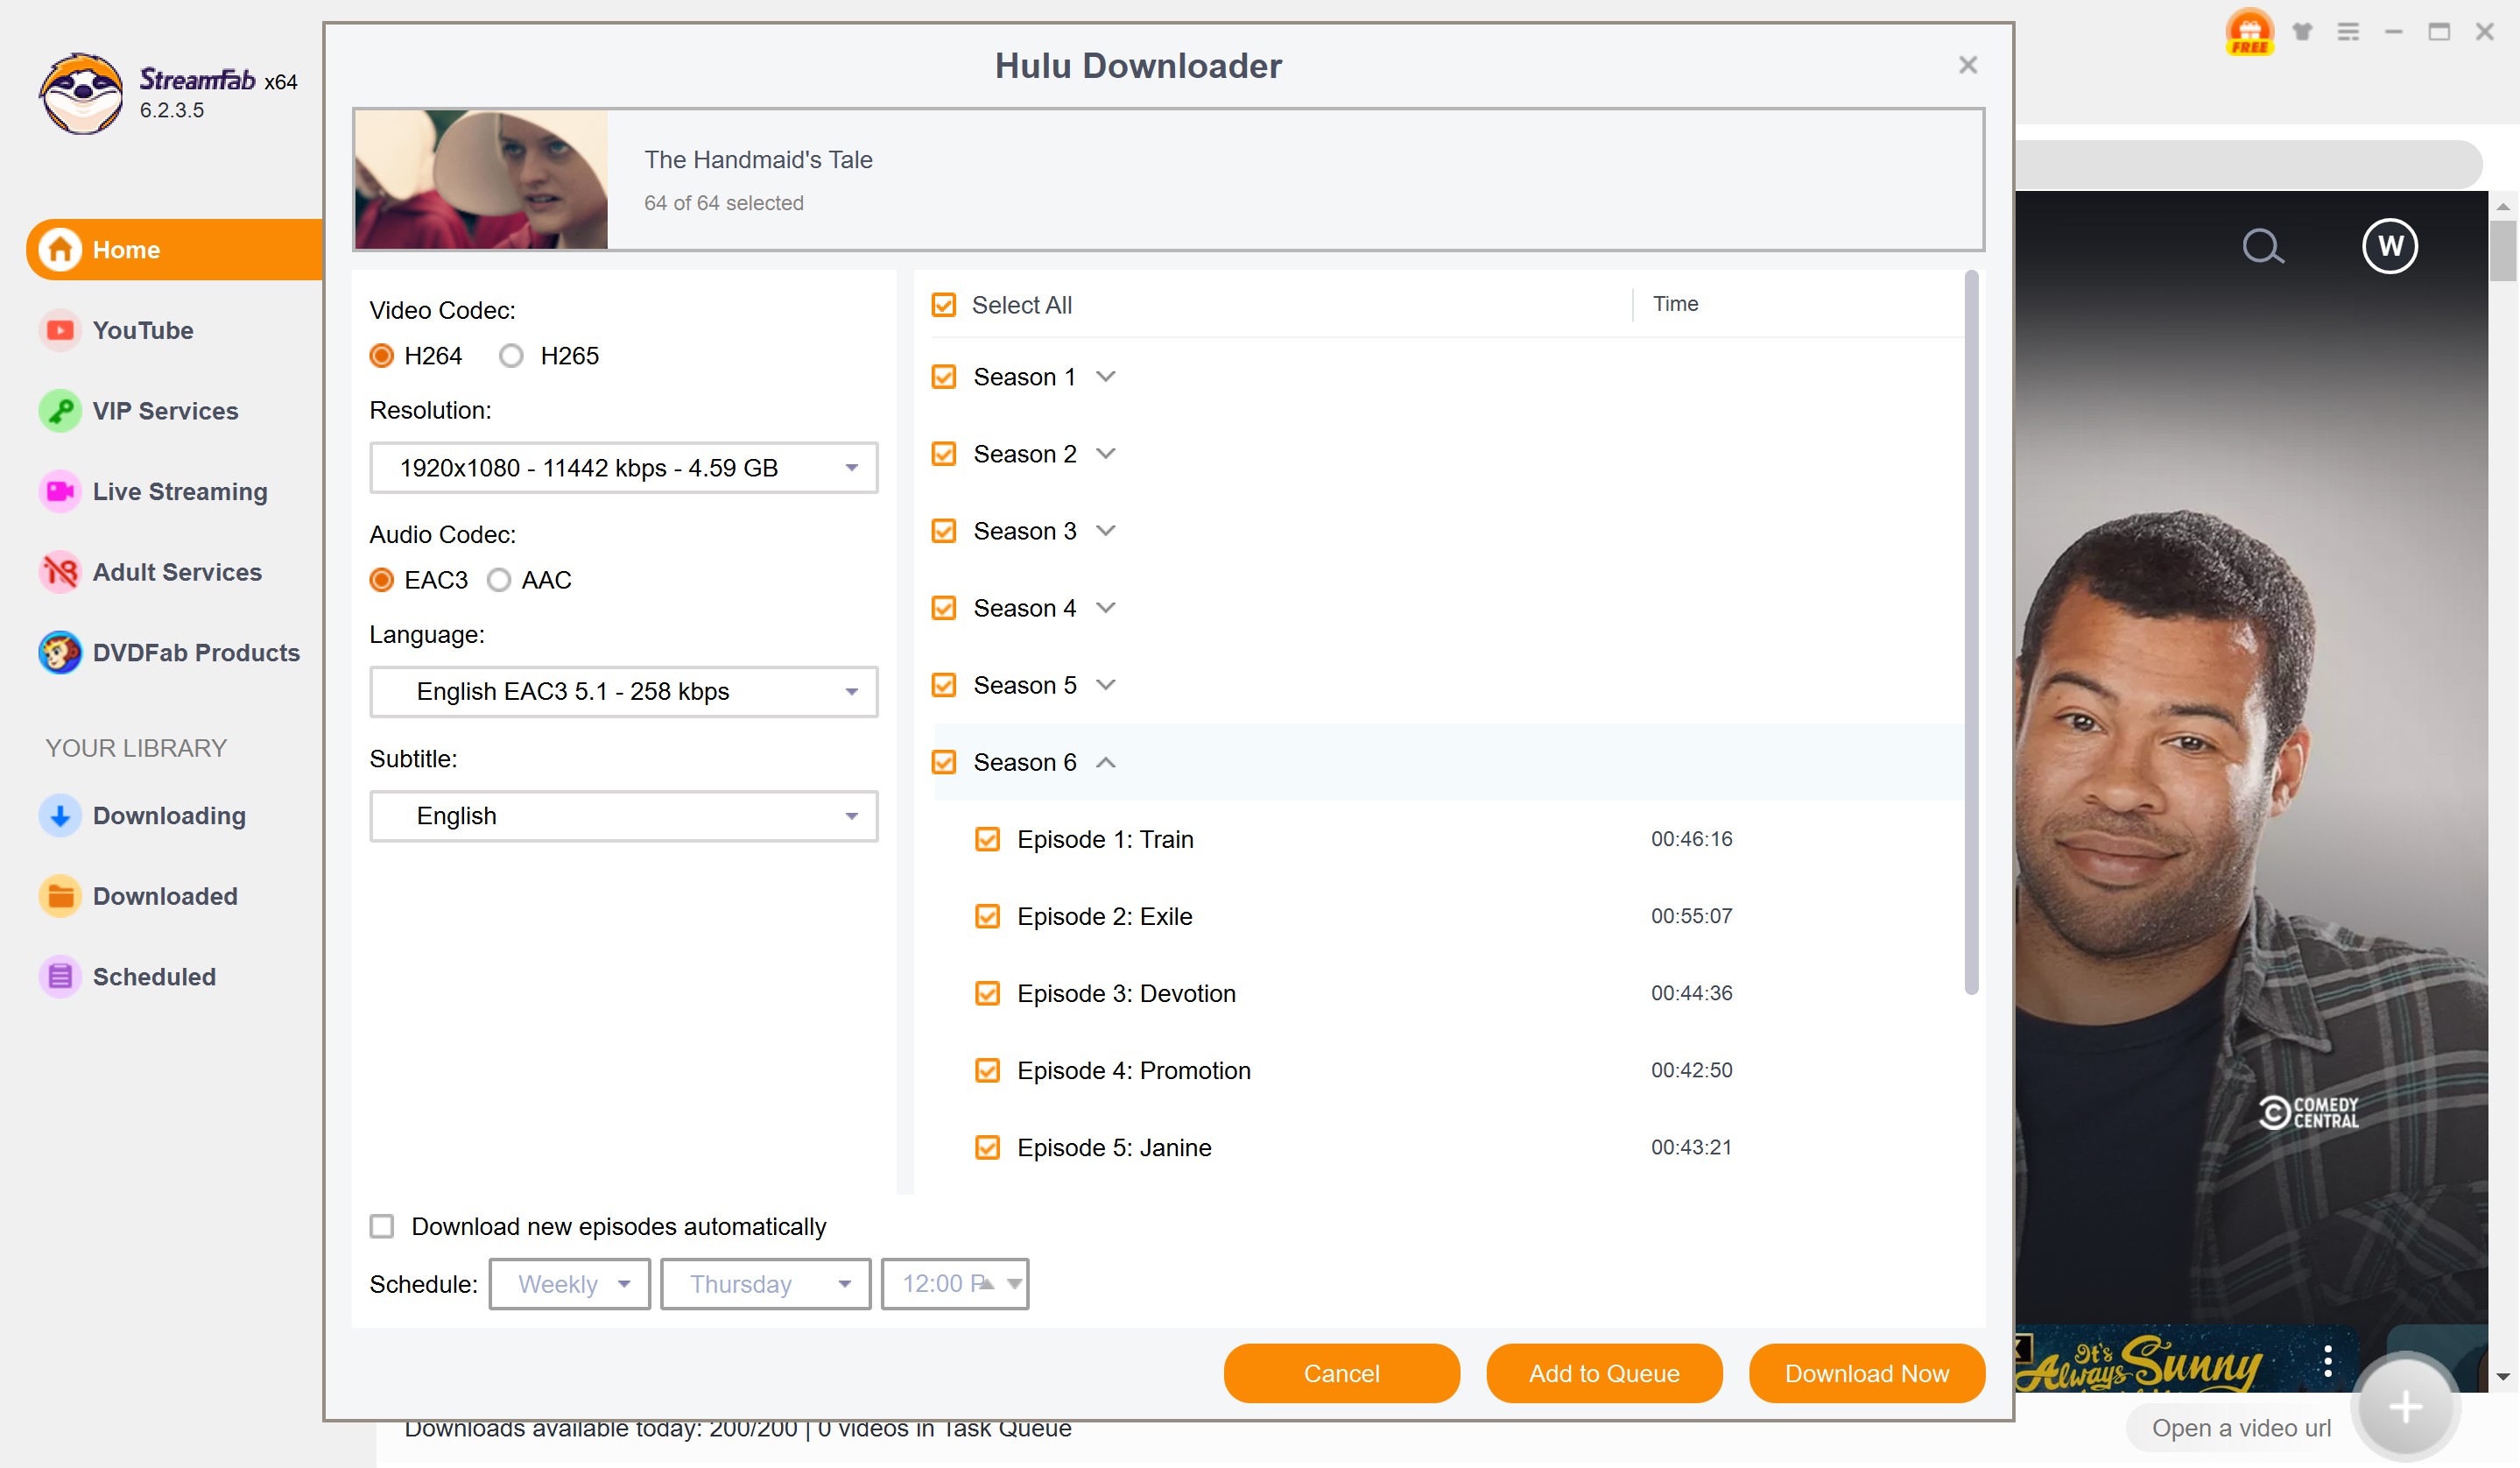Open the Language dropdown
The image size is (2520, 1468).
click(x=624, y=692)
